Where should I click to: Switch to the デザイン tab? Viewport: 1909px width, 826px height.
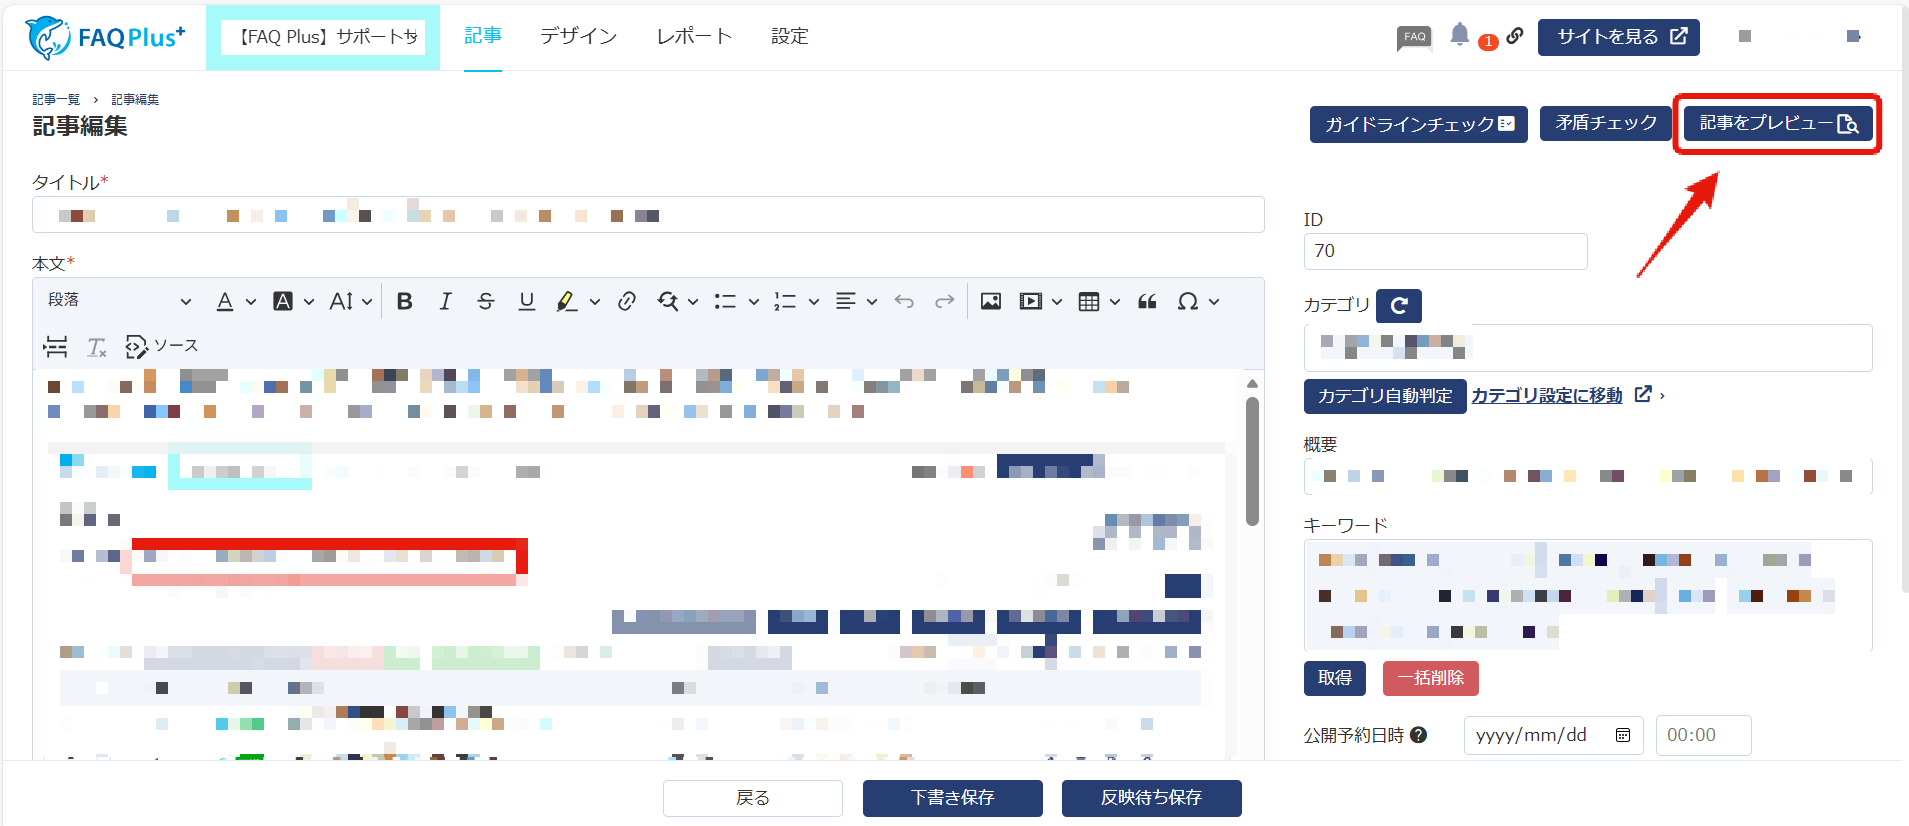tap(578, 36)
